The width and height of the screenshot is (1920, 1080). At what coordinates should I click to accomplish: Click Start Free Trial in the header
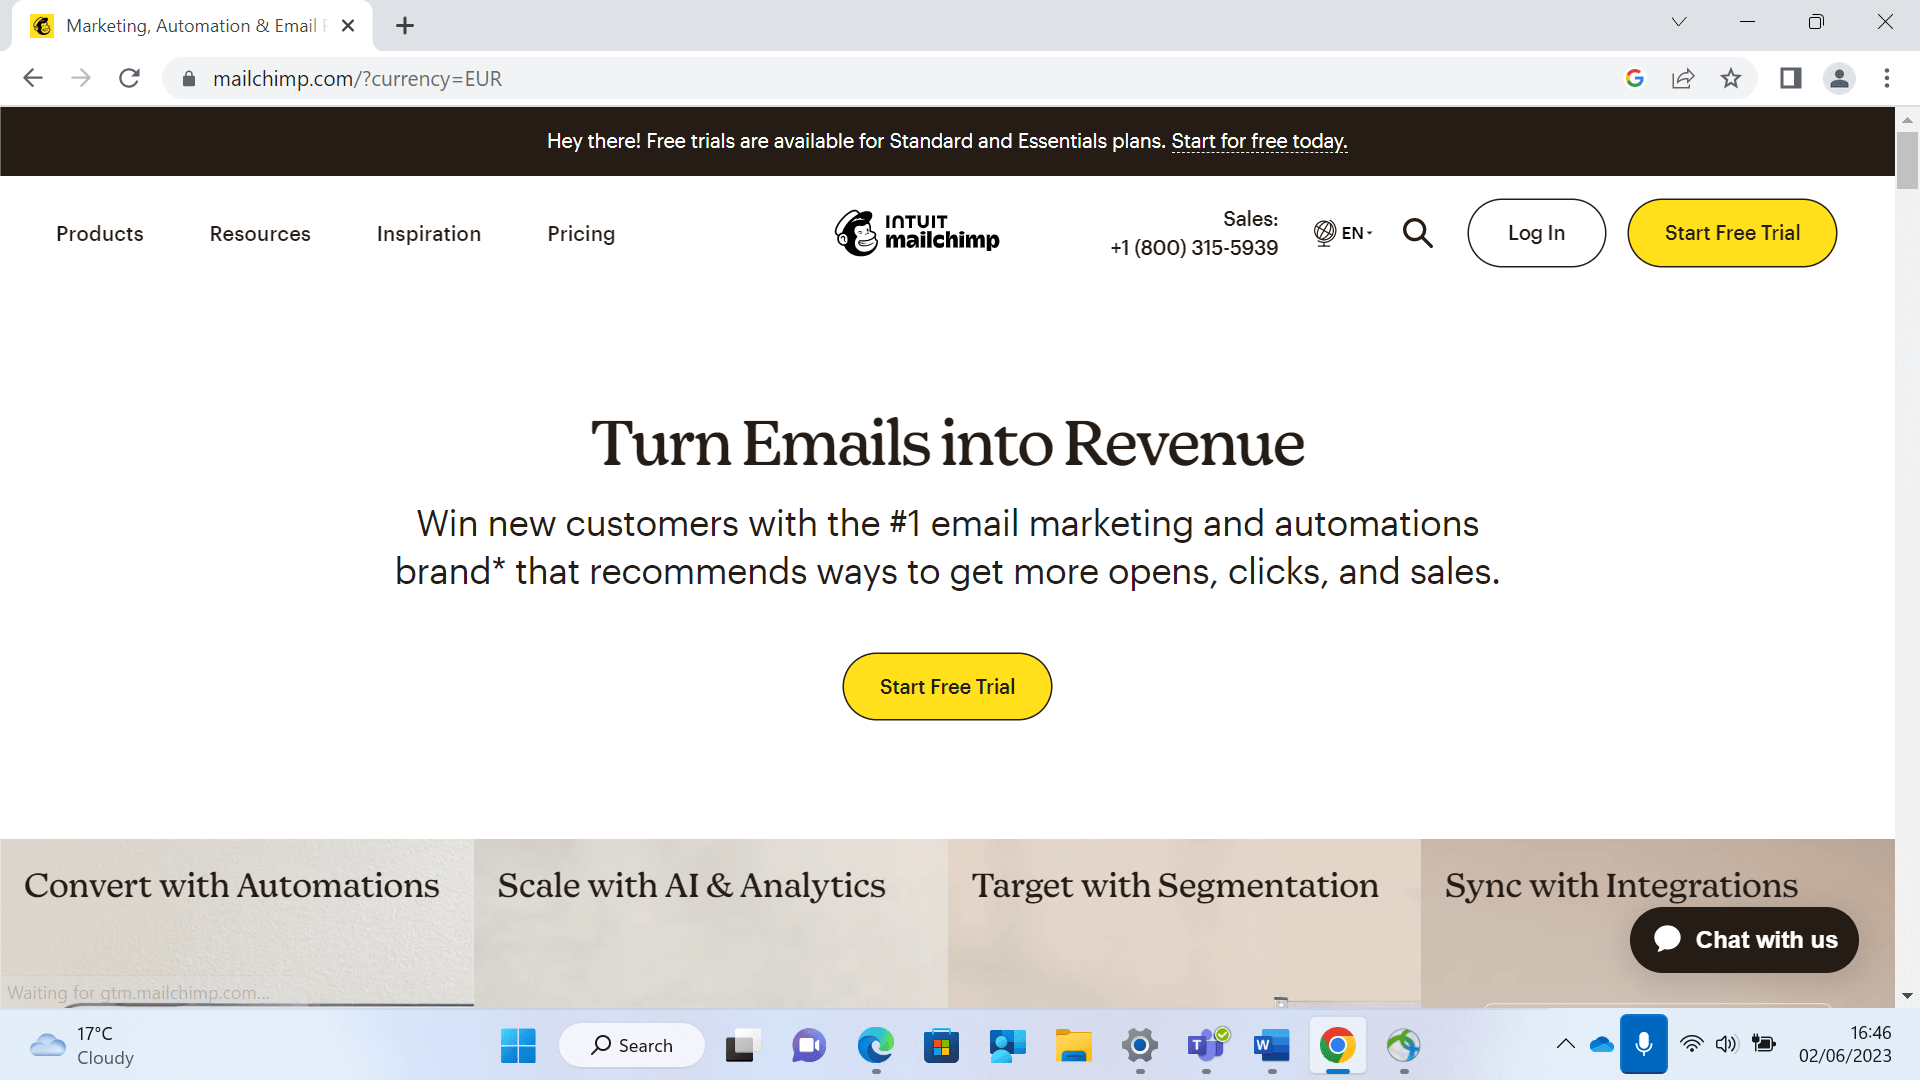click(x=1732, y=233)
